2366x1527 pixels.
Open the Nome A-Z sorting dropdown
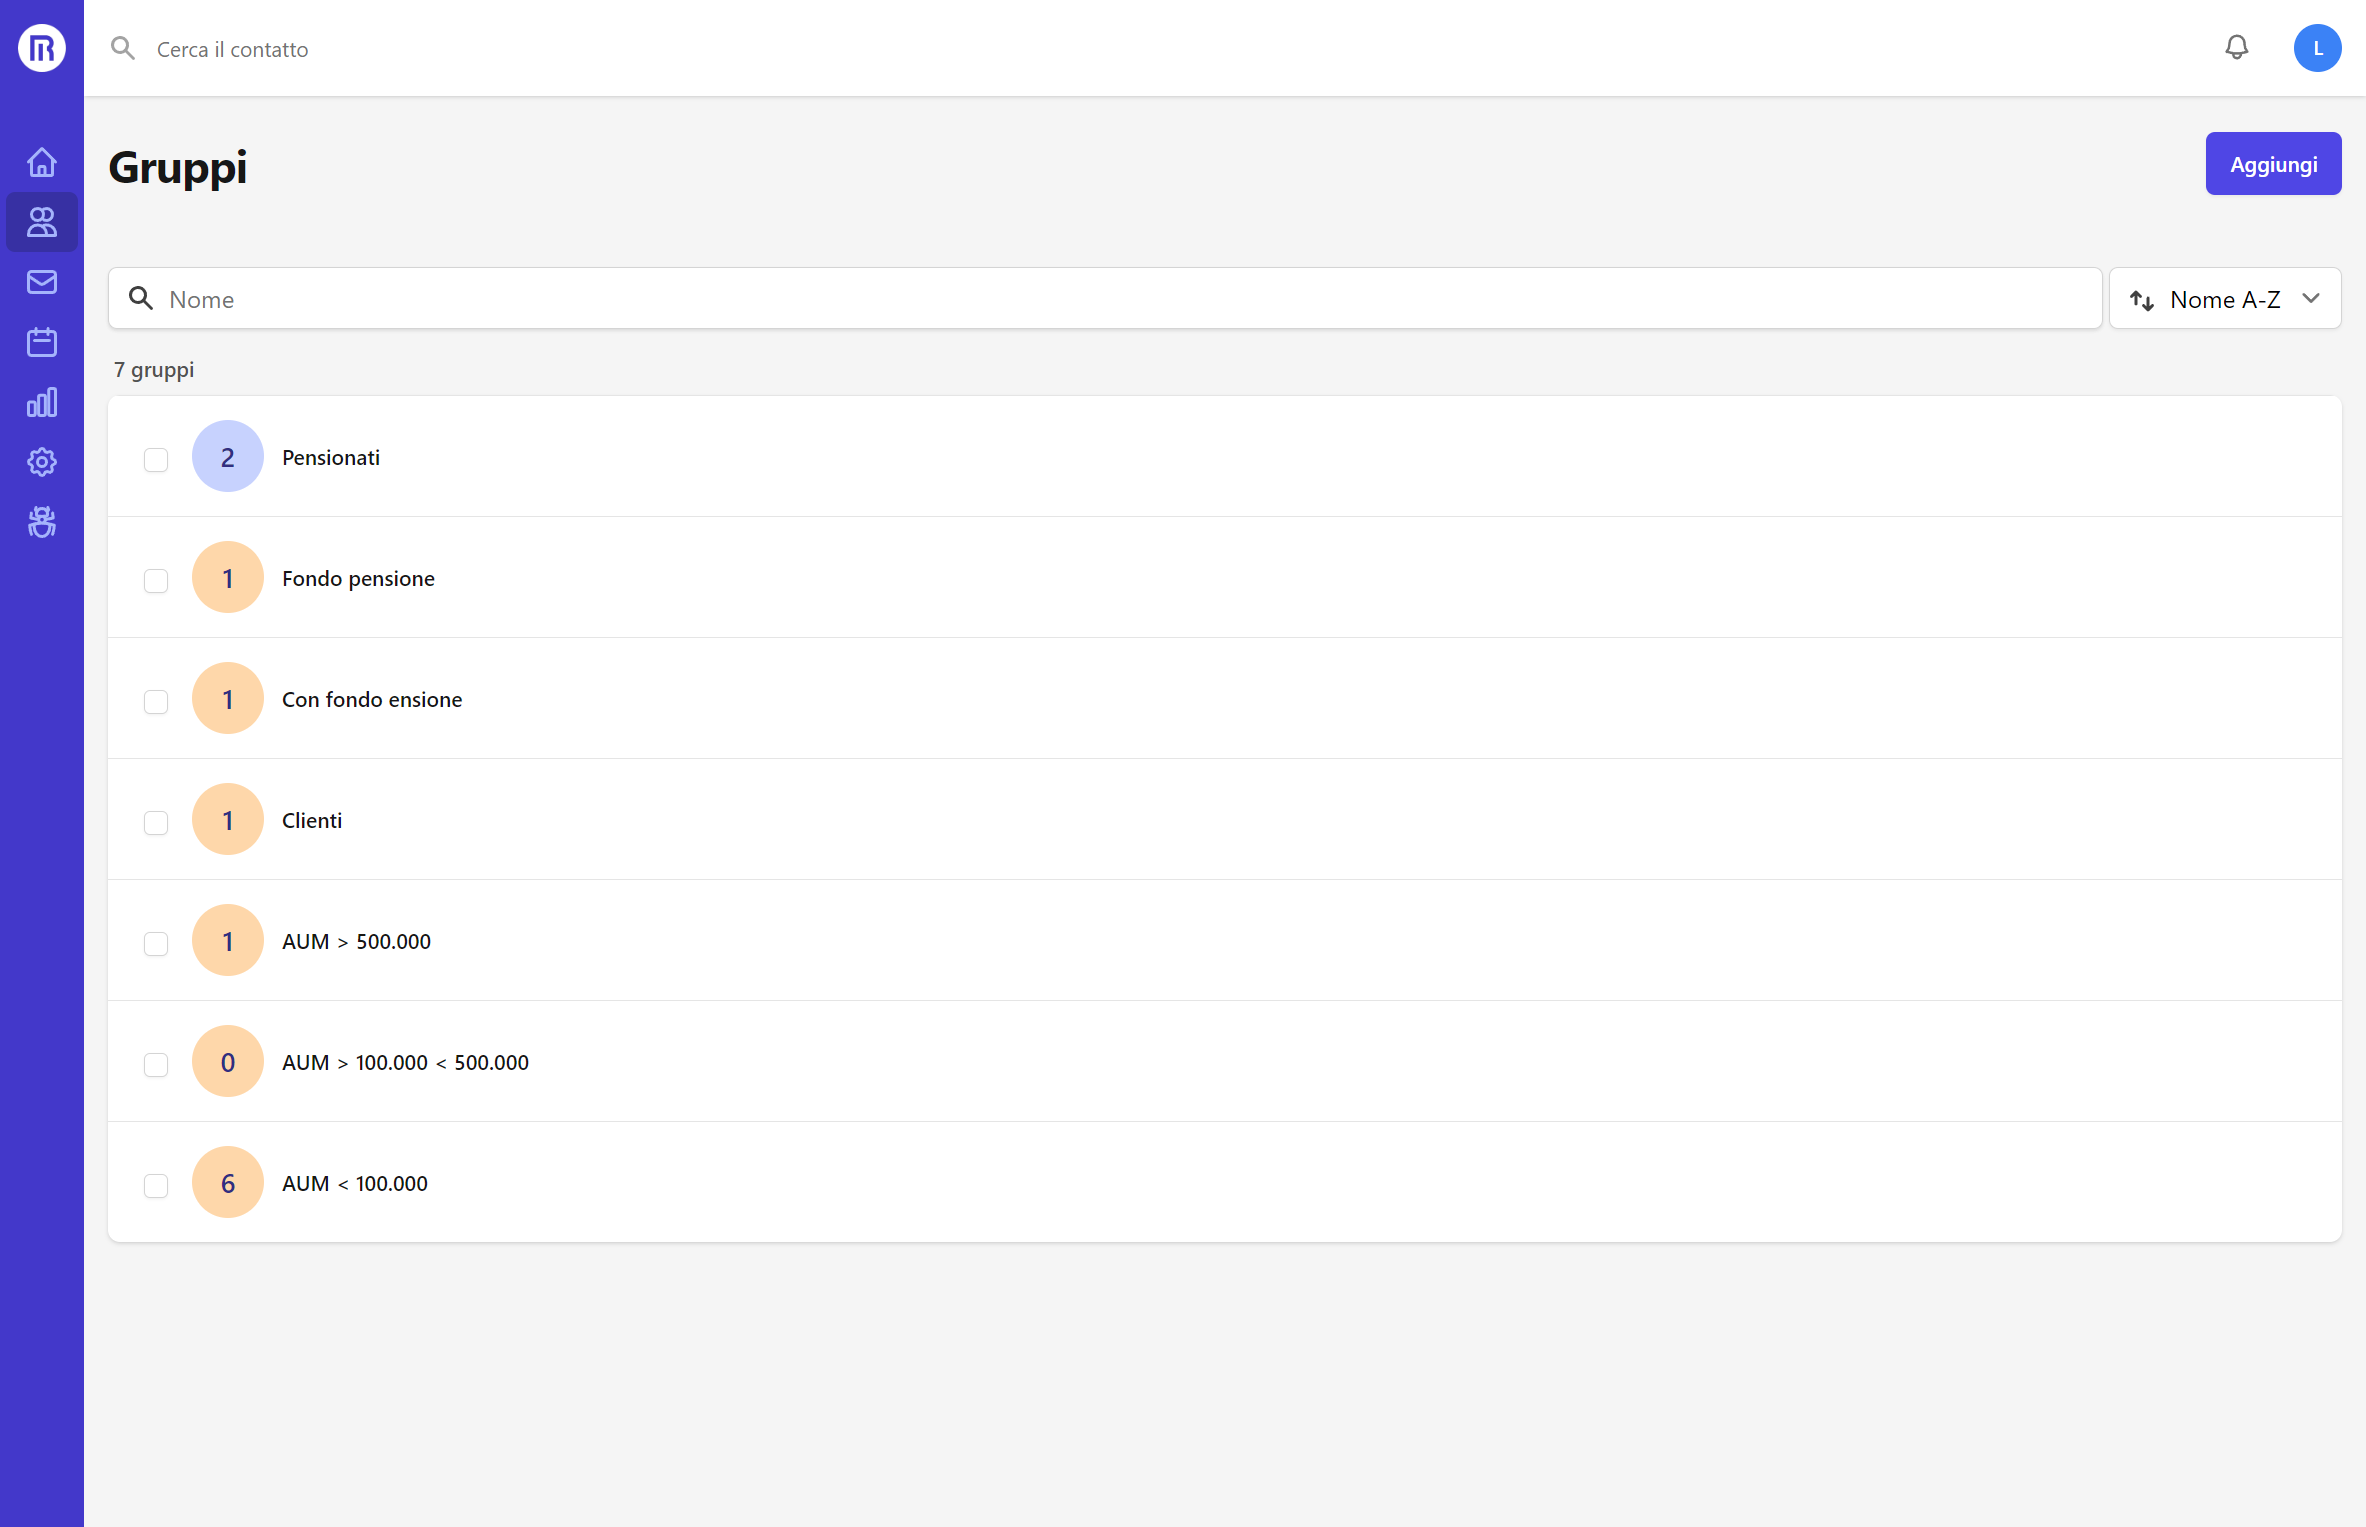tap(2225, 298)
